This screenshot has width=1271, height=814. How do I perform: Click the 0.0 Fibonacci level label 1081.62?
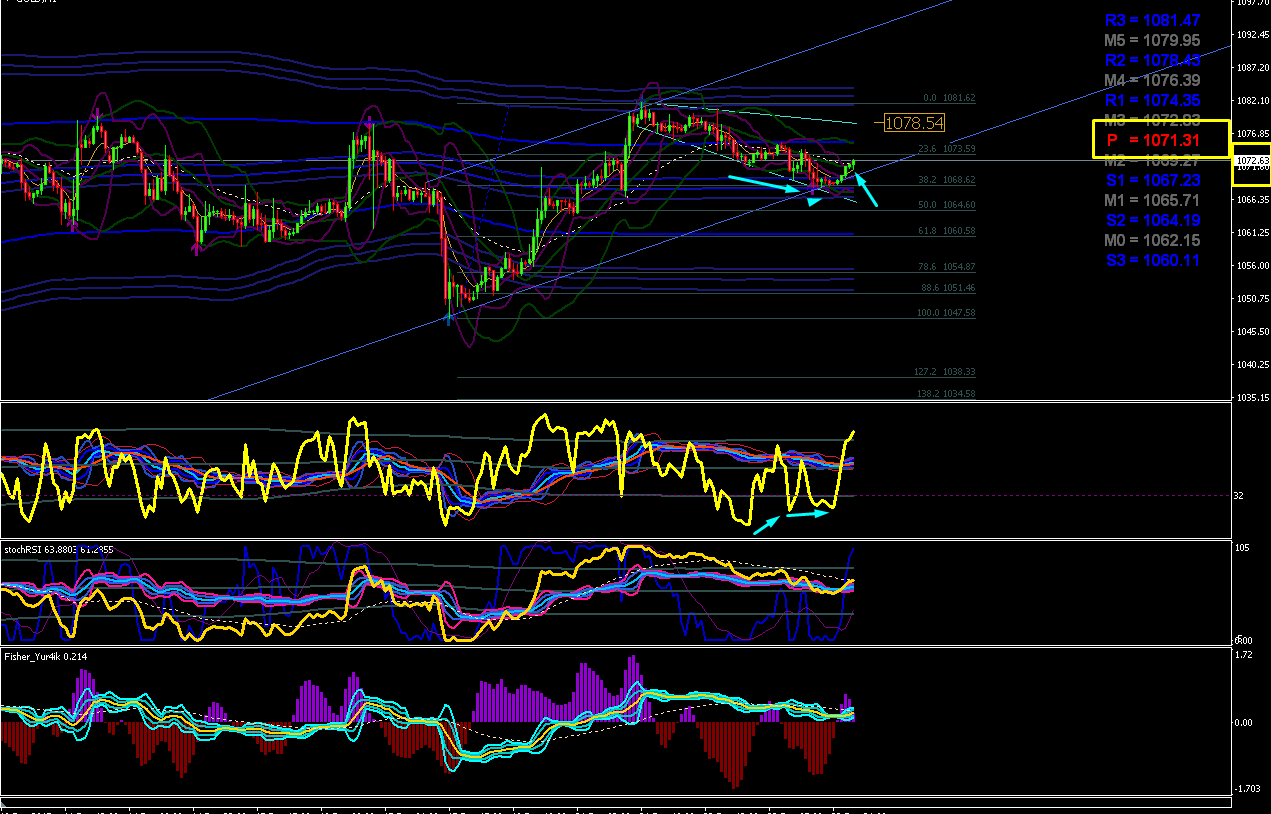tap(949, 98)
